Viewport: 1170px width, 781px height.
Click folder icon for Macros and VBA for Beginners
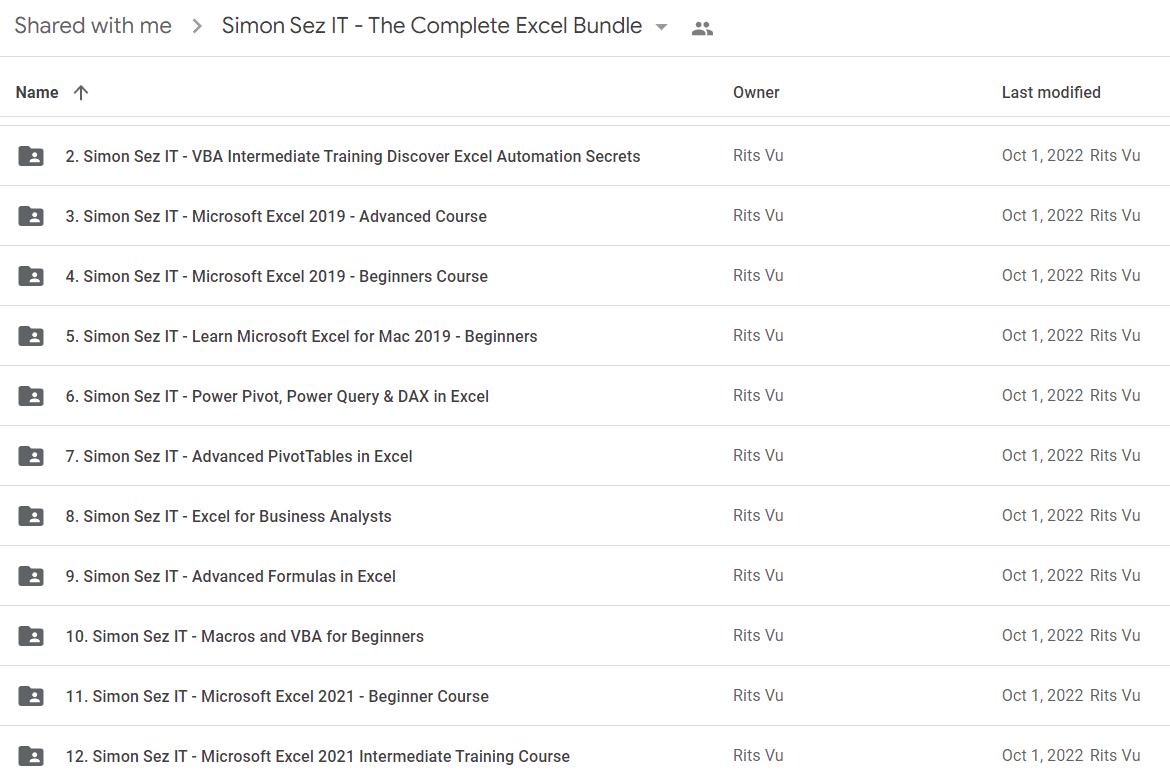31,636
